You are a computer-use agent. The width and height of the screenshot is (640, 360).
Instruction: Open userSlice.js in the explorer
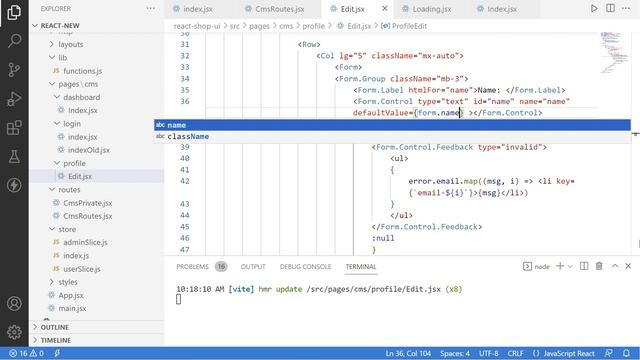click(x=82, y=269)
